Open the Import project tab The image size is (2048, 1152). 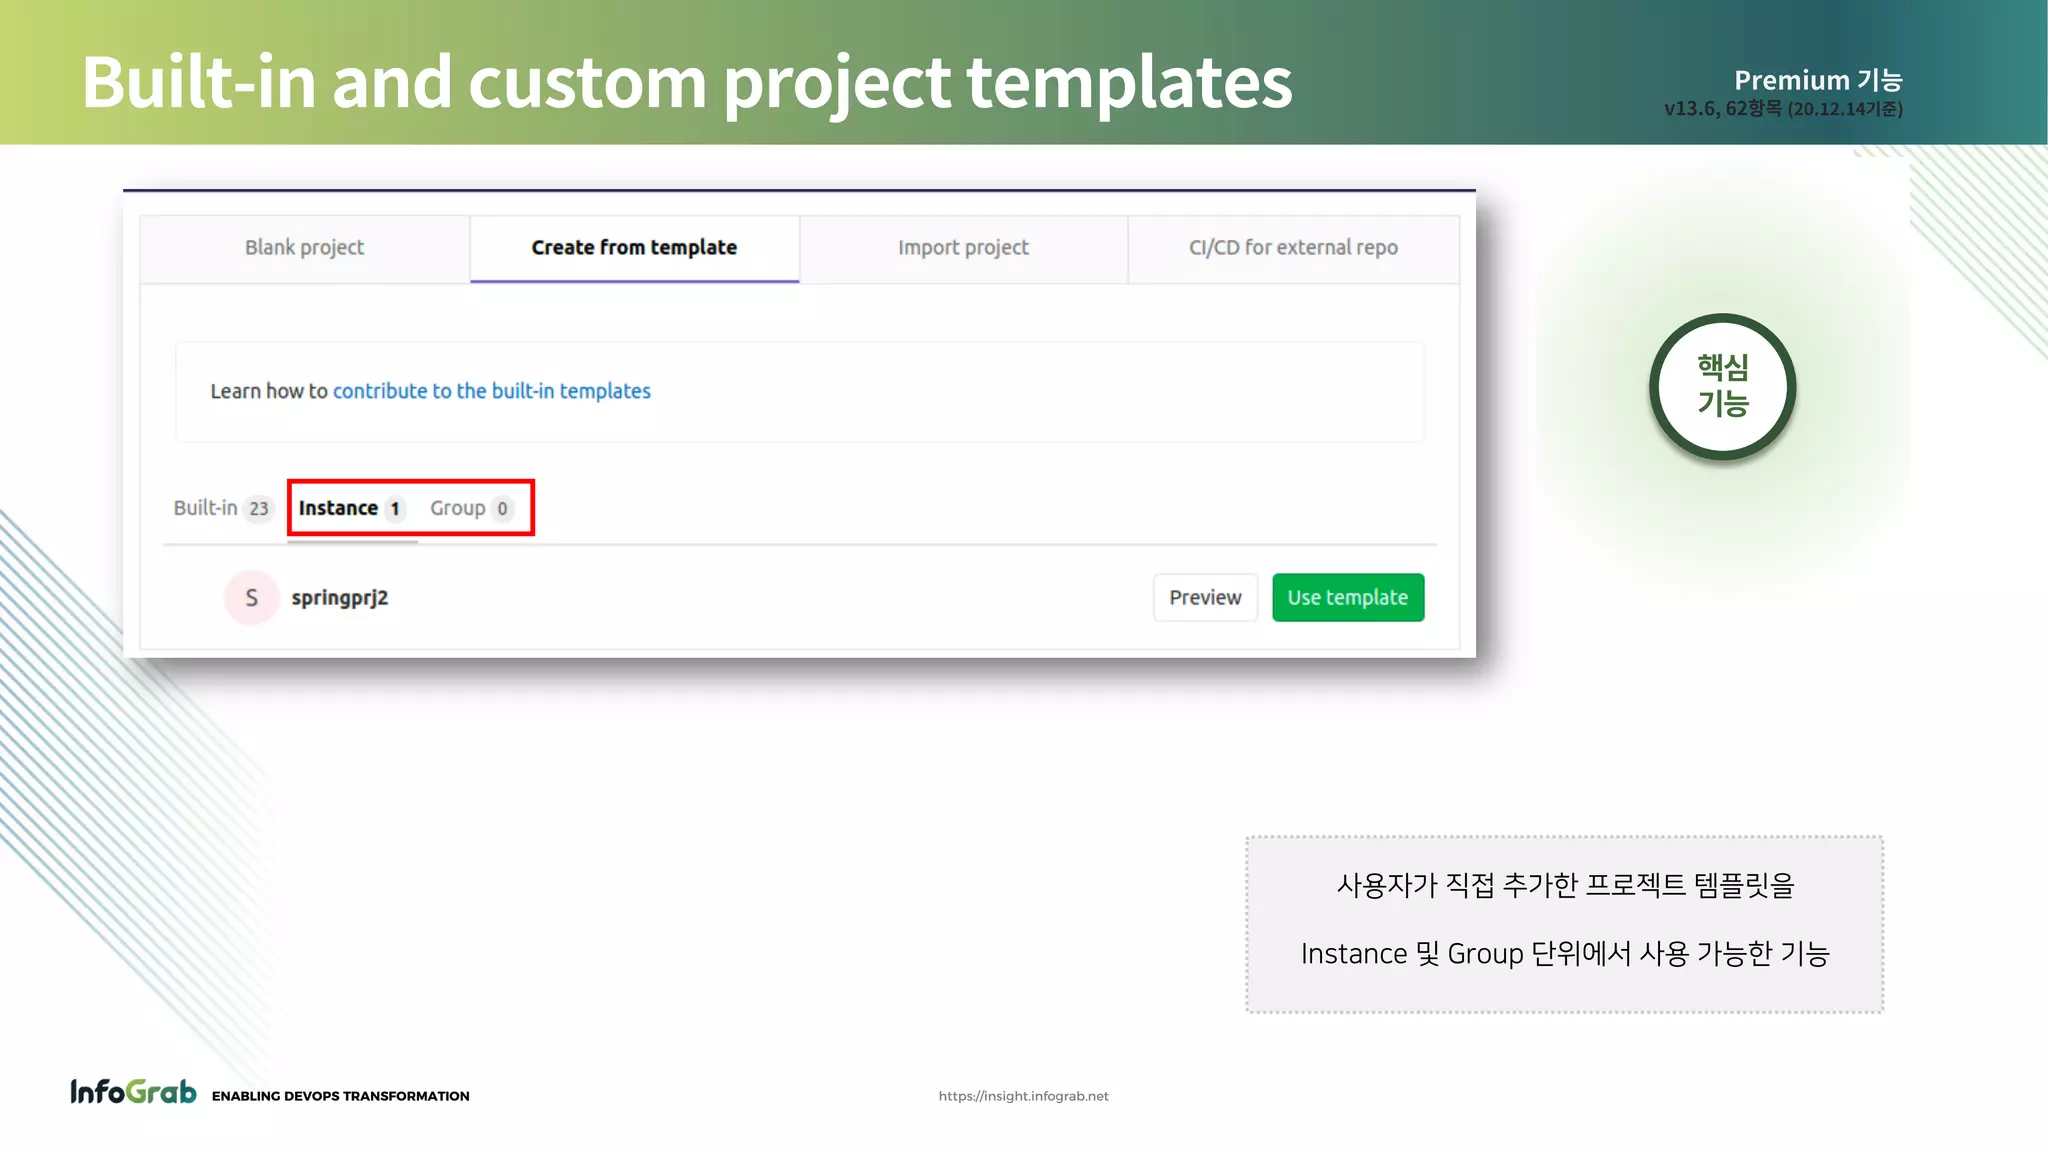pos(963,248)
